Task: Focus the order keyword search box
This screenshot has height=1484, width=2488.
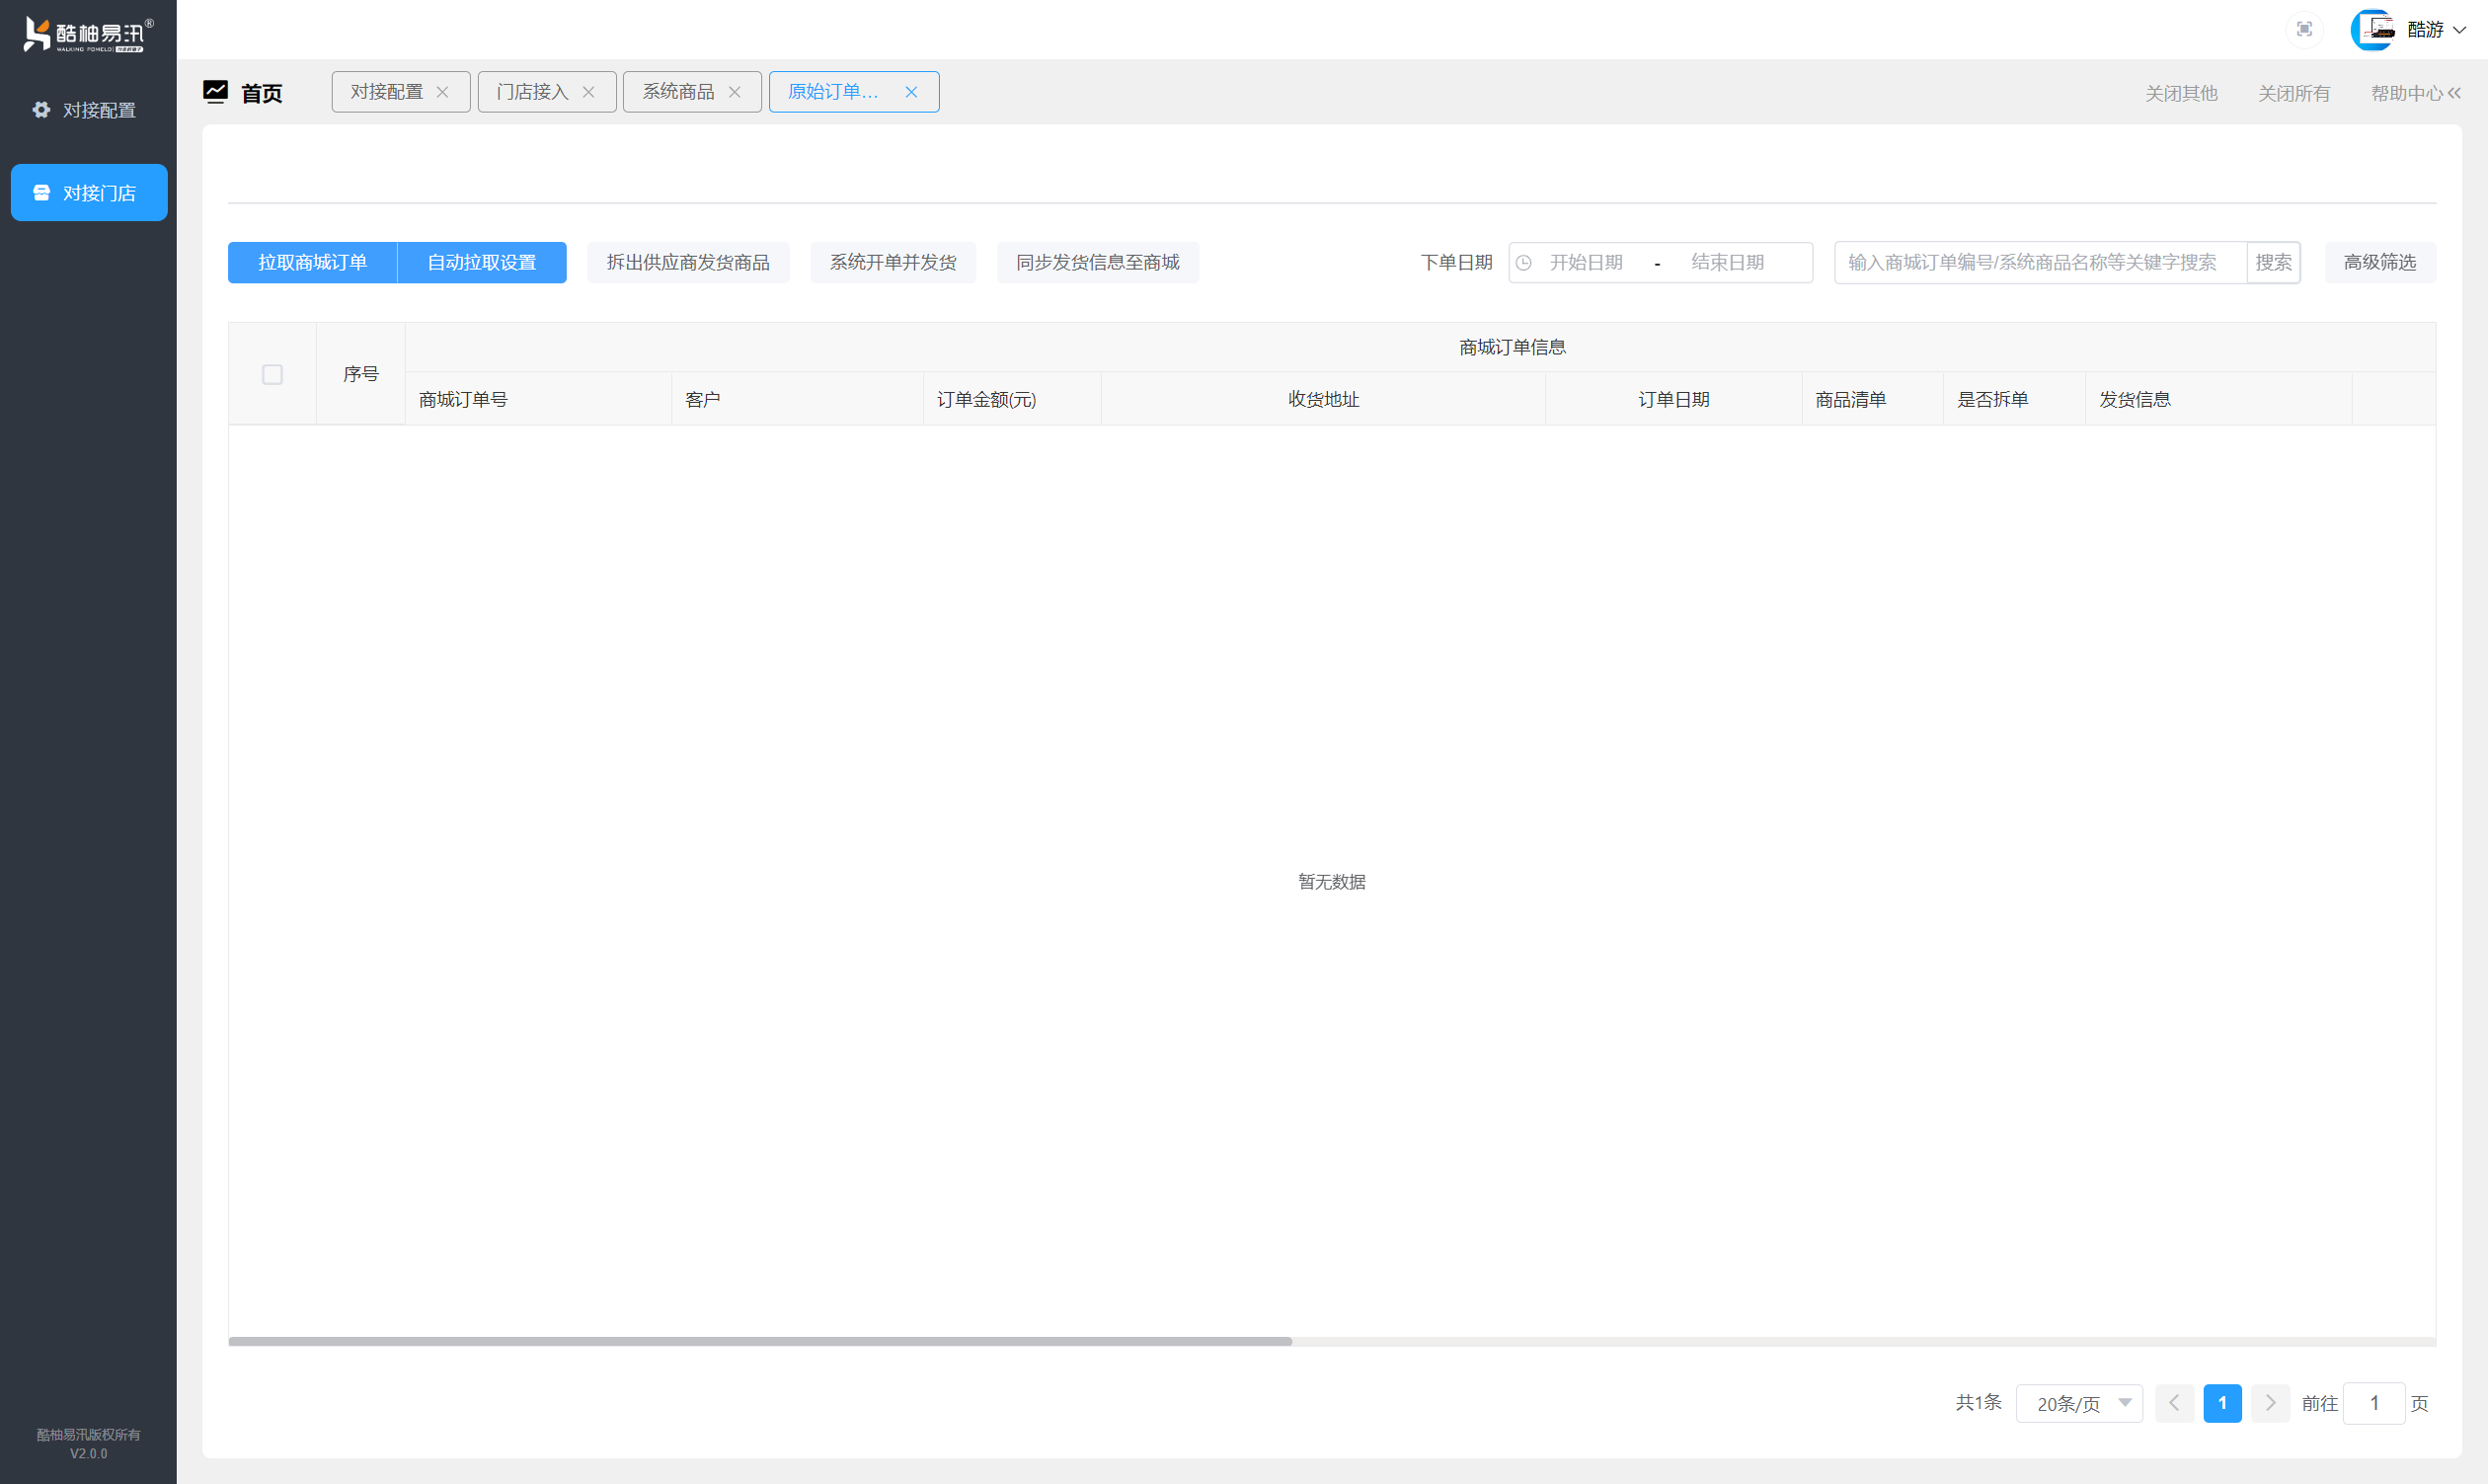Action: pyautogui.click(x=2041, y=262)
